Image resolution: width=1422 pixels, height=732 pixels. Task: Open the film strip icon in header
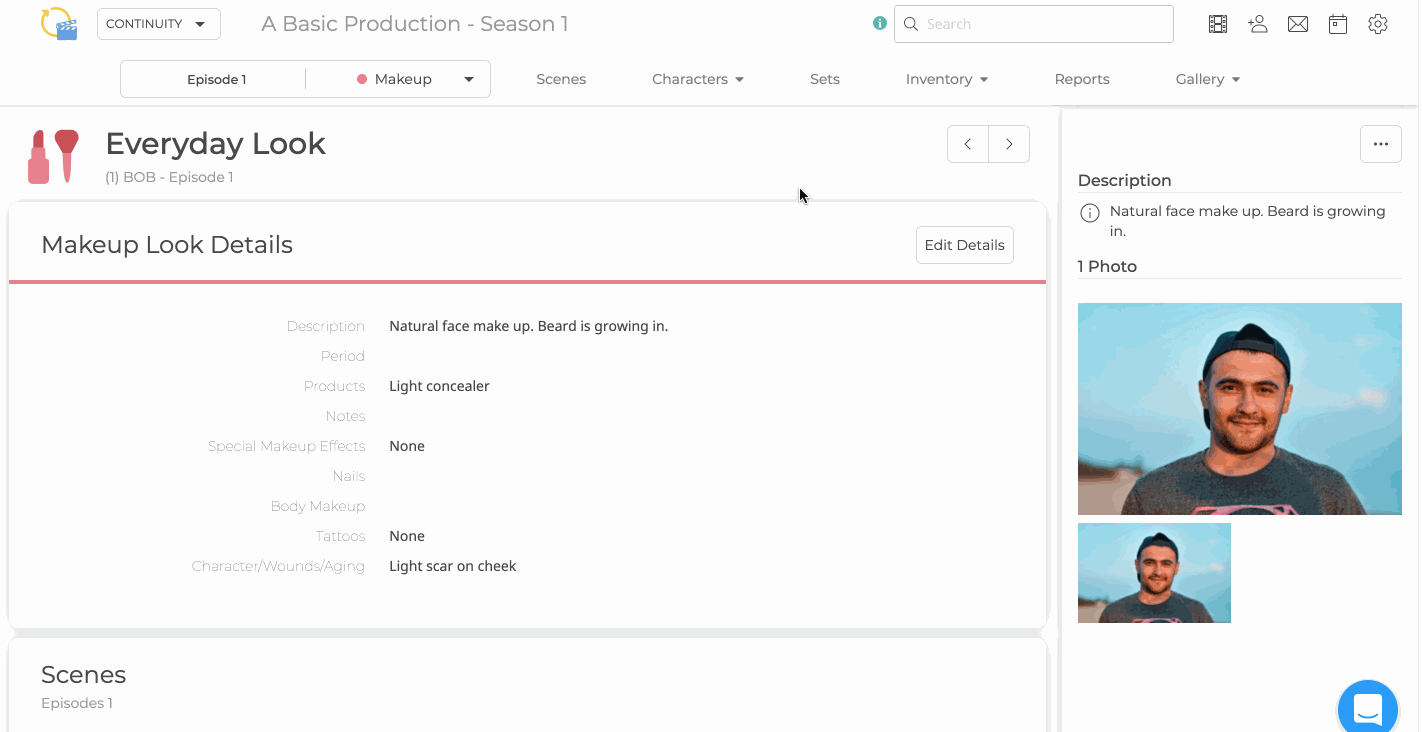pos(1218,24)
